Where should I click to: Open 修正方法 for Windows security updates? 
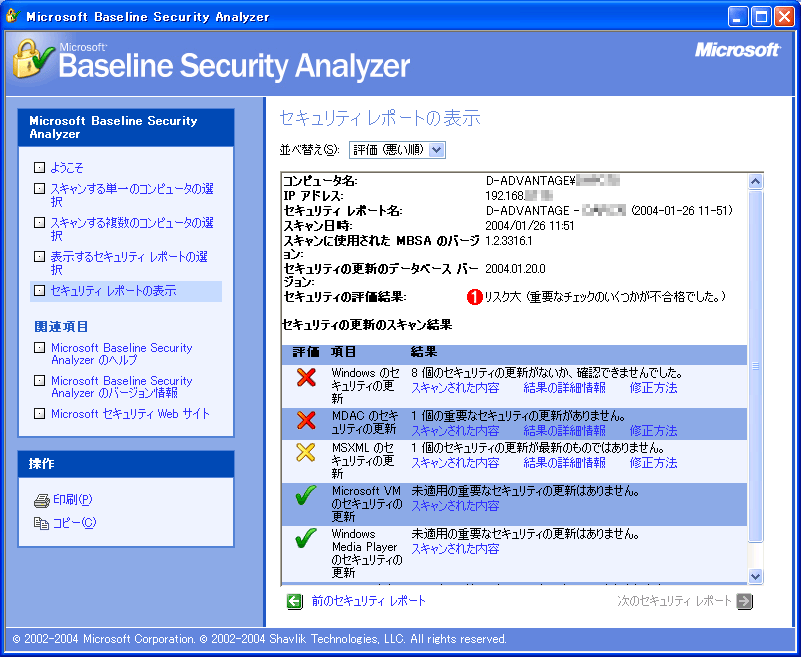(x=653, y=388)
